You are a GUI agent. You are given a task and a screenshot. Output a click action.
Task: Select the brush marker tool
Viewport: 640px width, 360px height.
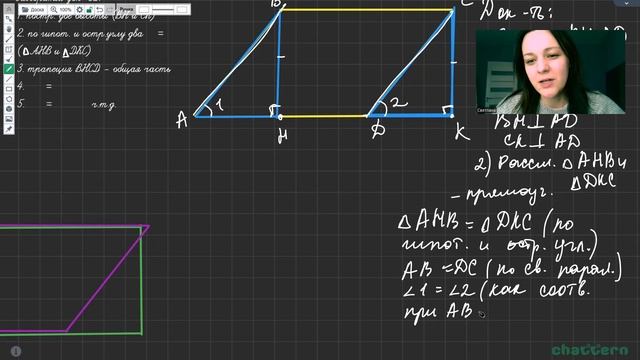[x=9, y=59]
